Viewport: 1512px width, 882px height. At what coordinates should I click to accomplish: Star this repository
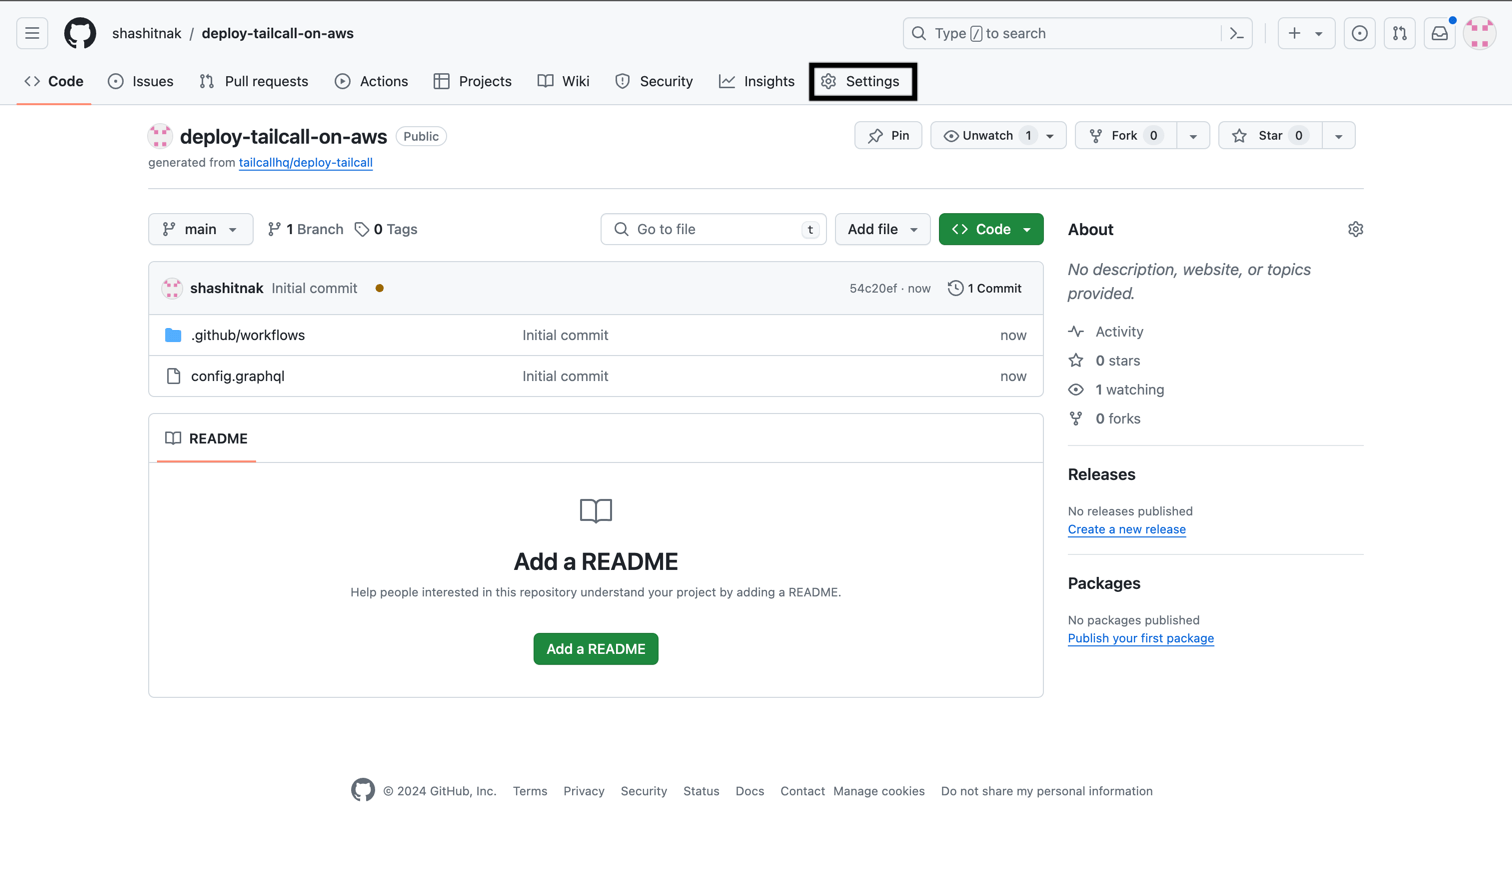[x=1270, y=135]
